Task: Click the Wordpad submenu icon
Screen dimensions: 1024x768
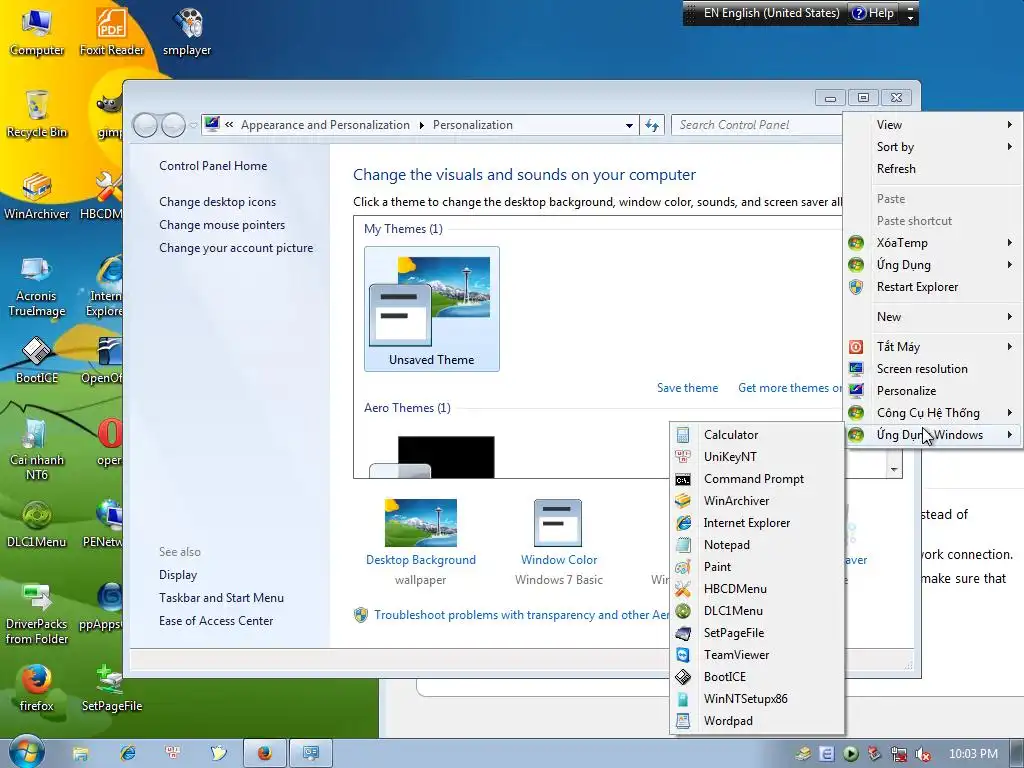Action: tap(683, 721)
